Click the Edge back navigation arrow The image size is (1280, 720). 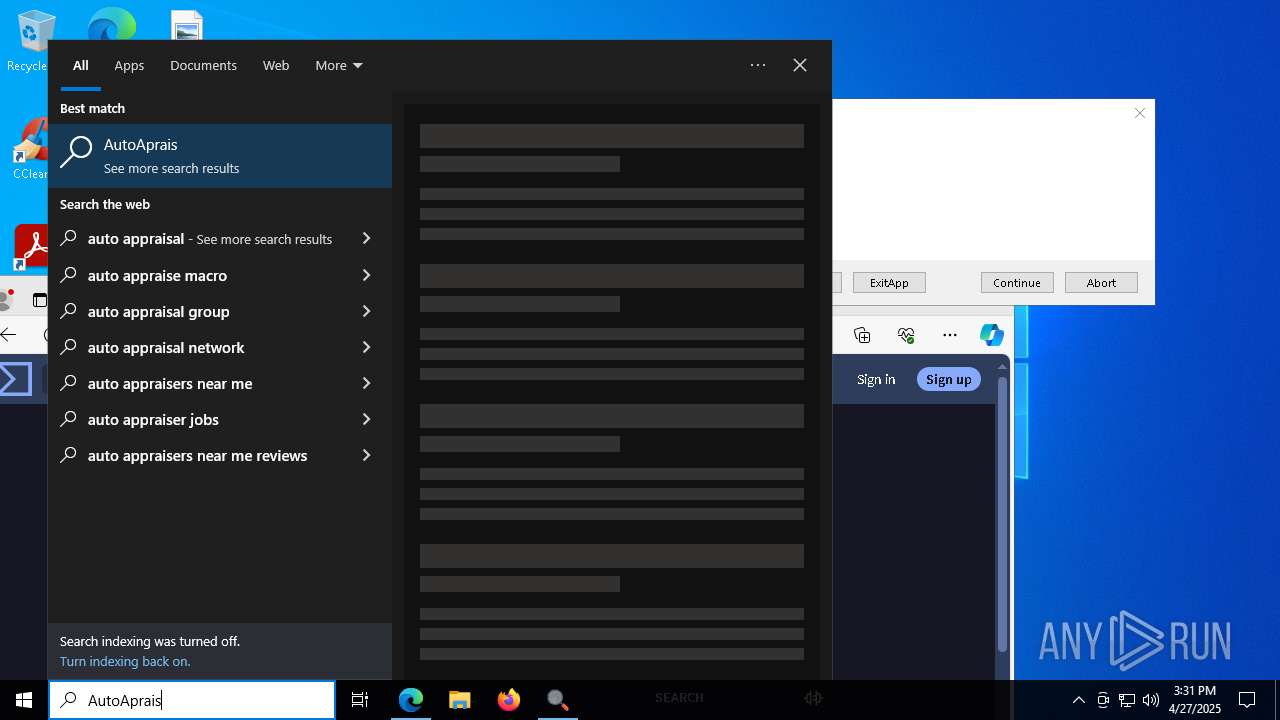[x=9, y=335]
